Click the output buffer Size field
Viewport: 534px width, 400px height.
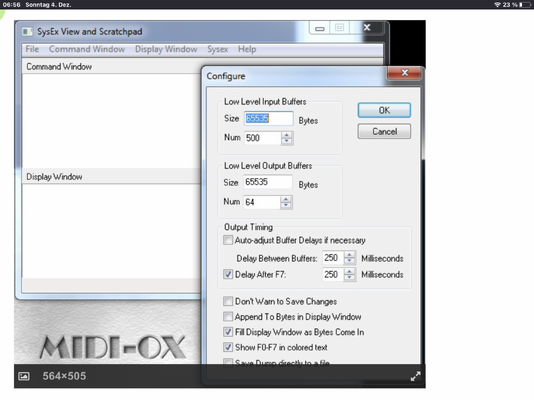point(267,182)
